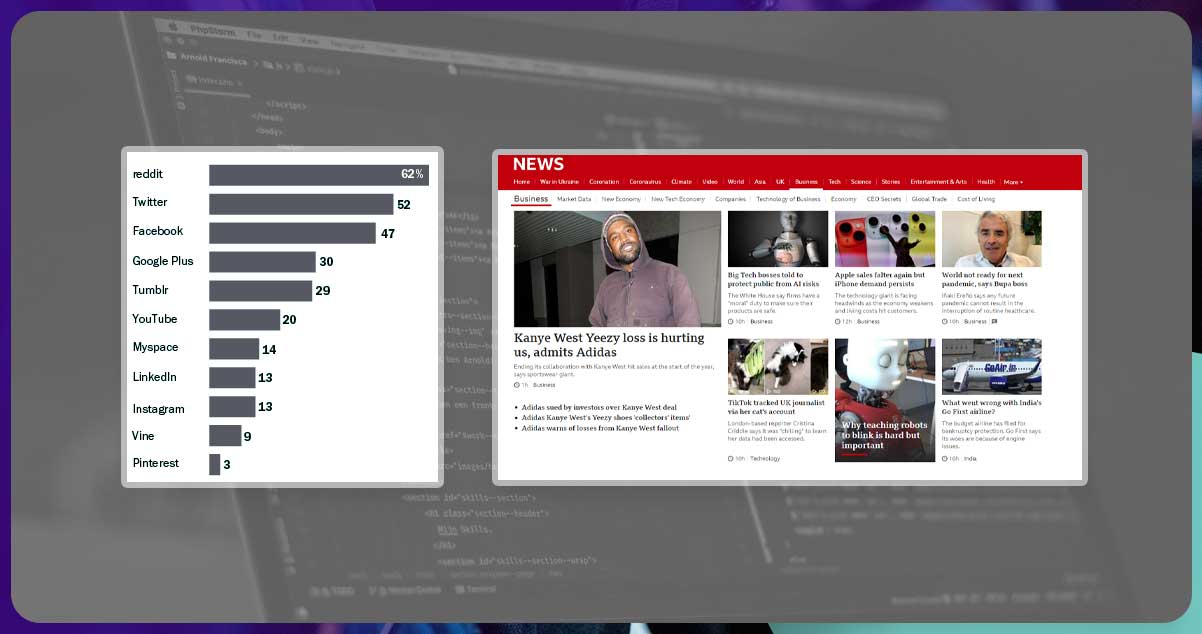Open Apple sales falter again headline

point(880,279)
